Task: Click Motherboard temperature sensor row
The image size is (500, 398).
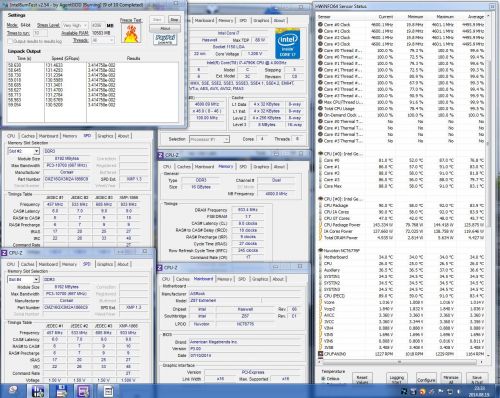Action: 402,257
